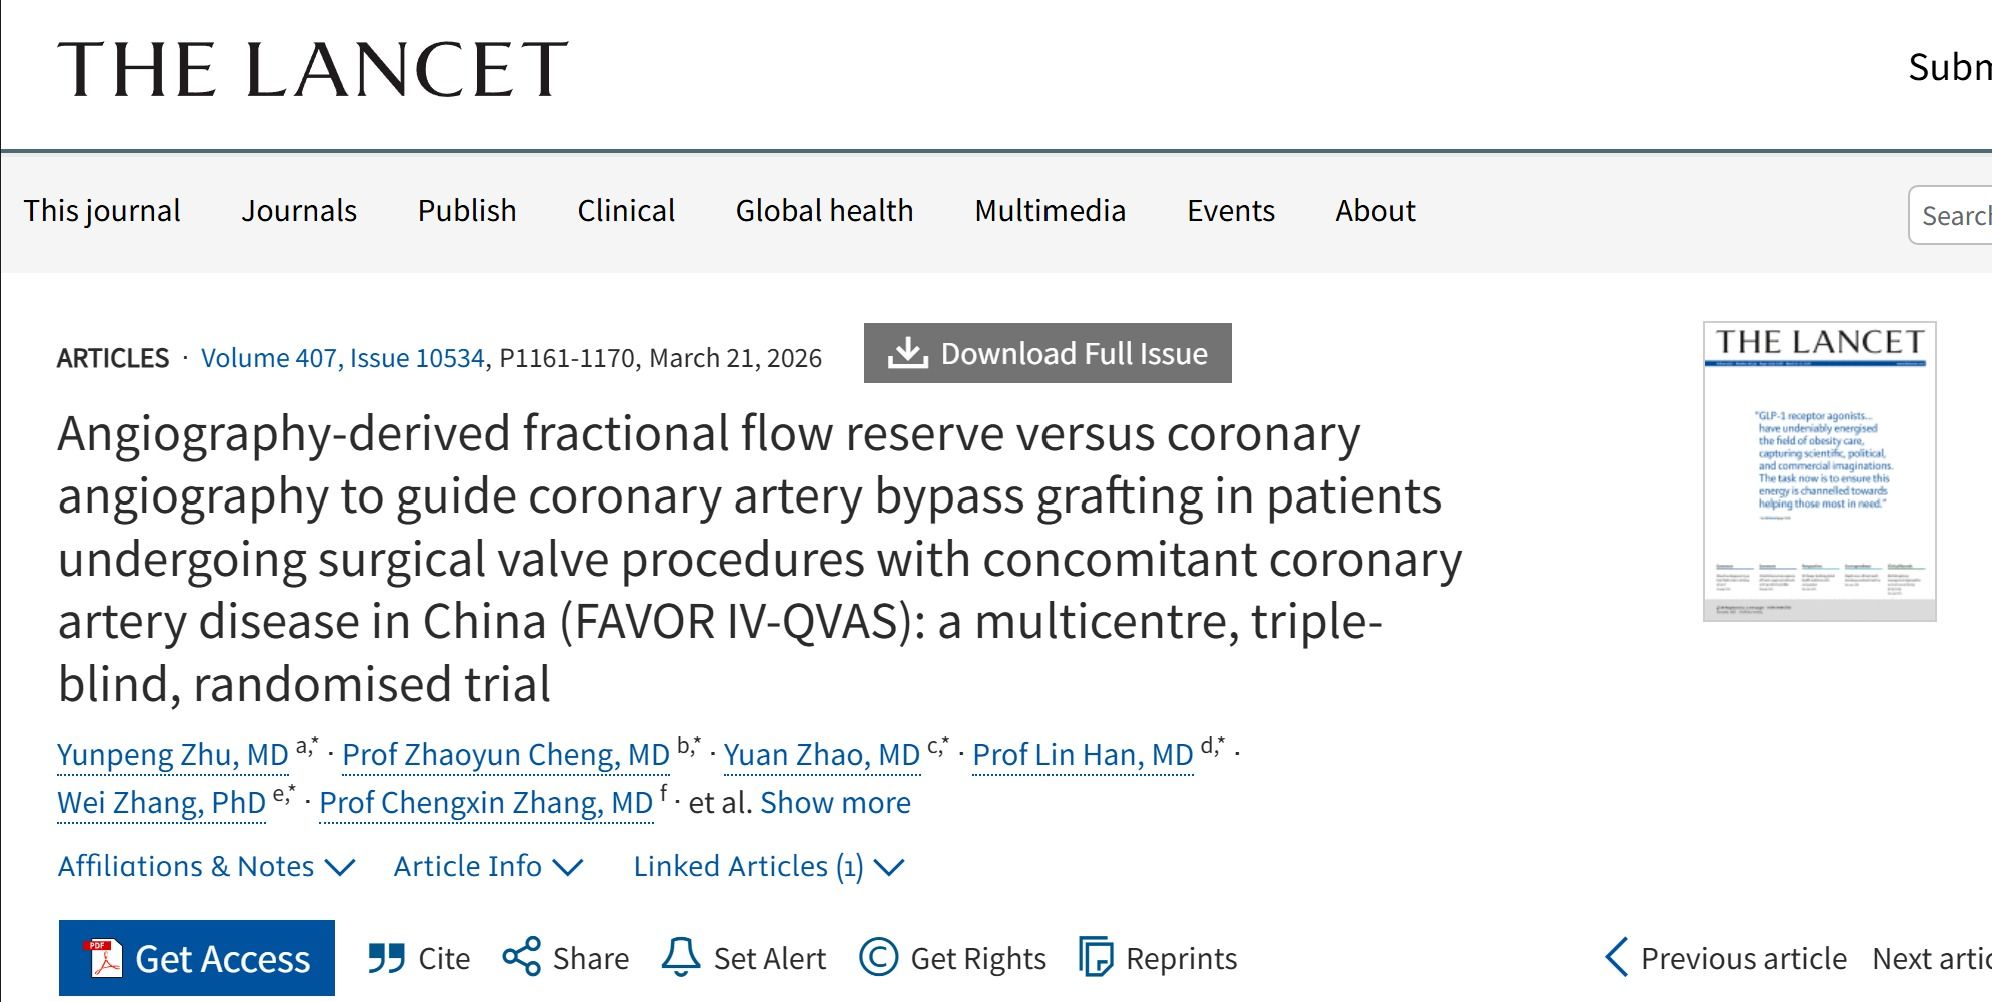Expand Affiliations & Notes section

tap(206, 866)
